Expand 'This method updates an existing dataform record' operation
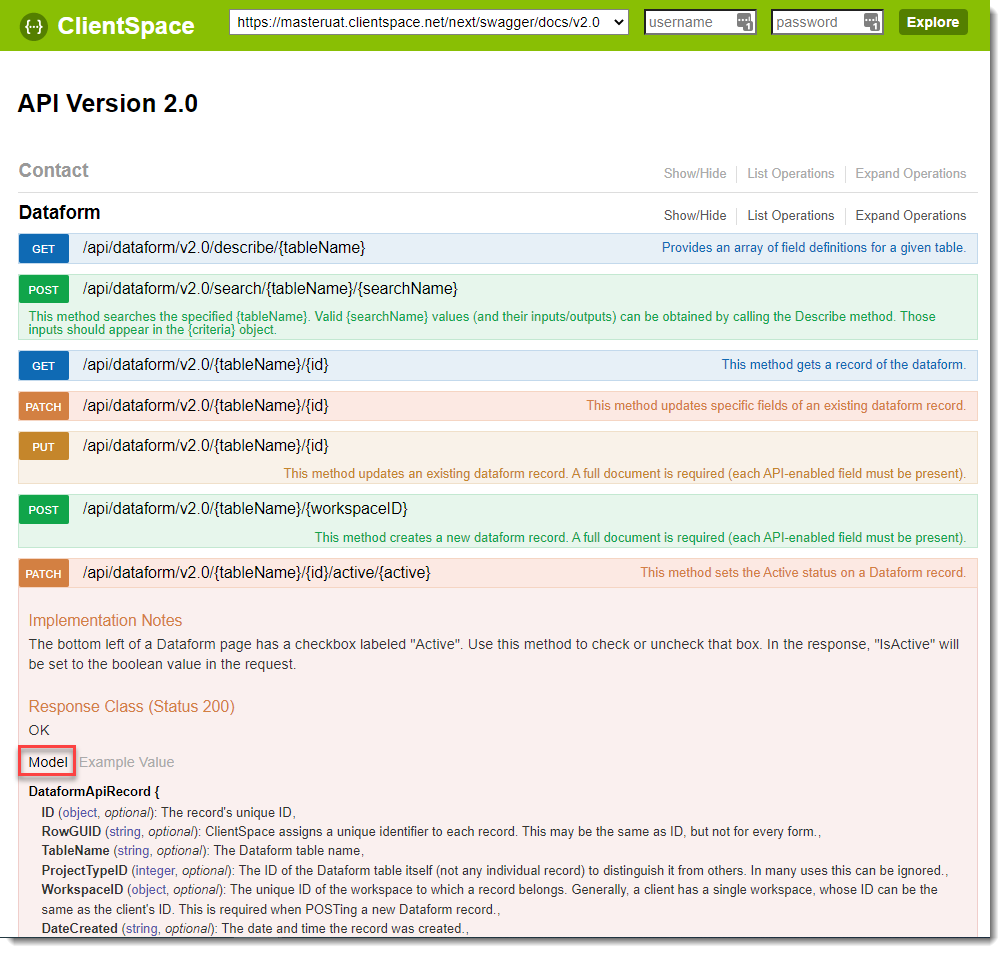Viewport: 1005px width, 953px height. pos(624,474)
